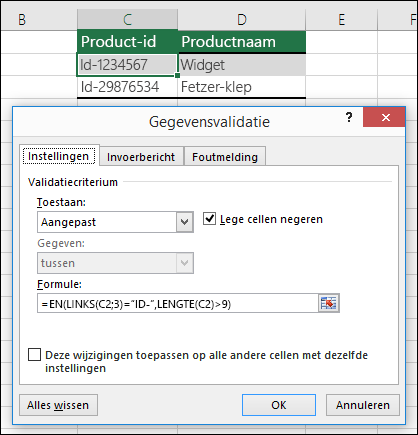The height and width of the screenshot is (435, 418).
Task: Click the OK button
Action: point(279,405)
